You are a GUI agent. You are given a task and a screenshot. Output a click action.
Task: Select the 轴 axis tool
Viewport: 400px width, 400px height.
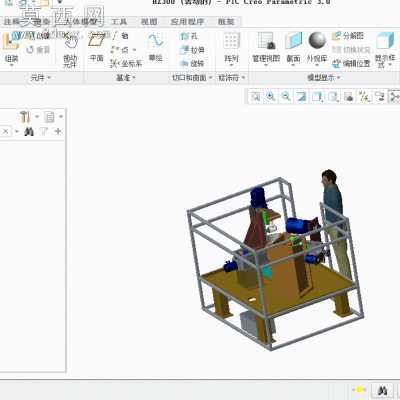click(120, 36)
